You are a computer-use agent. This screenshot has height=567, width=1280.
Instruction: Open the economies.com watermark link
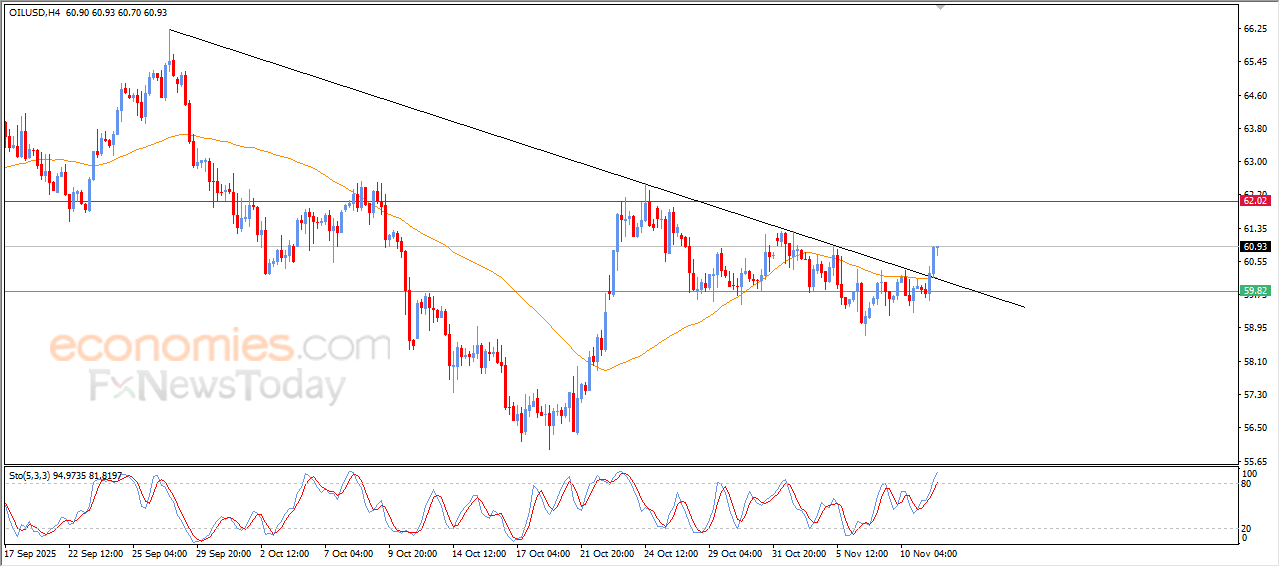(x=220, y=347)
